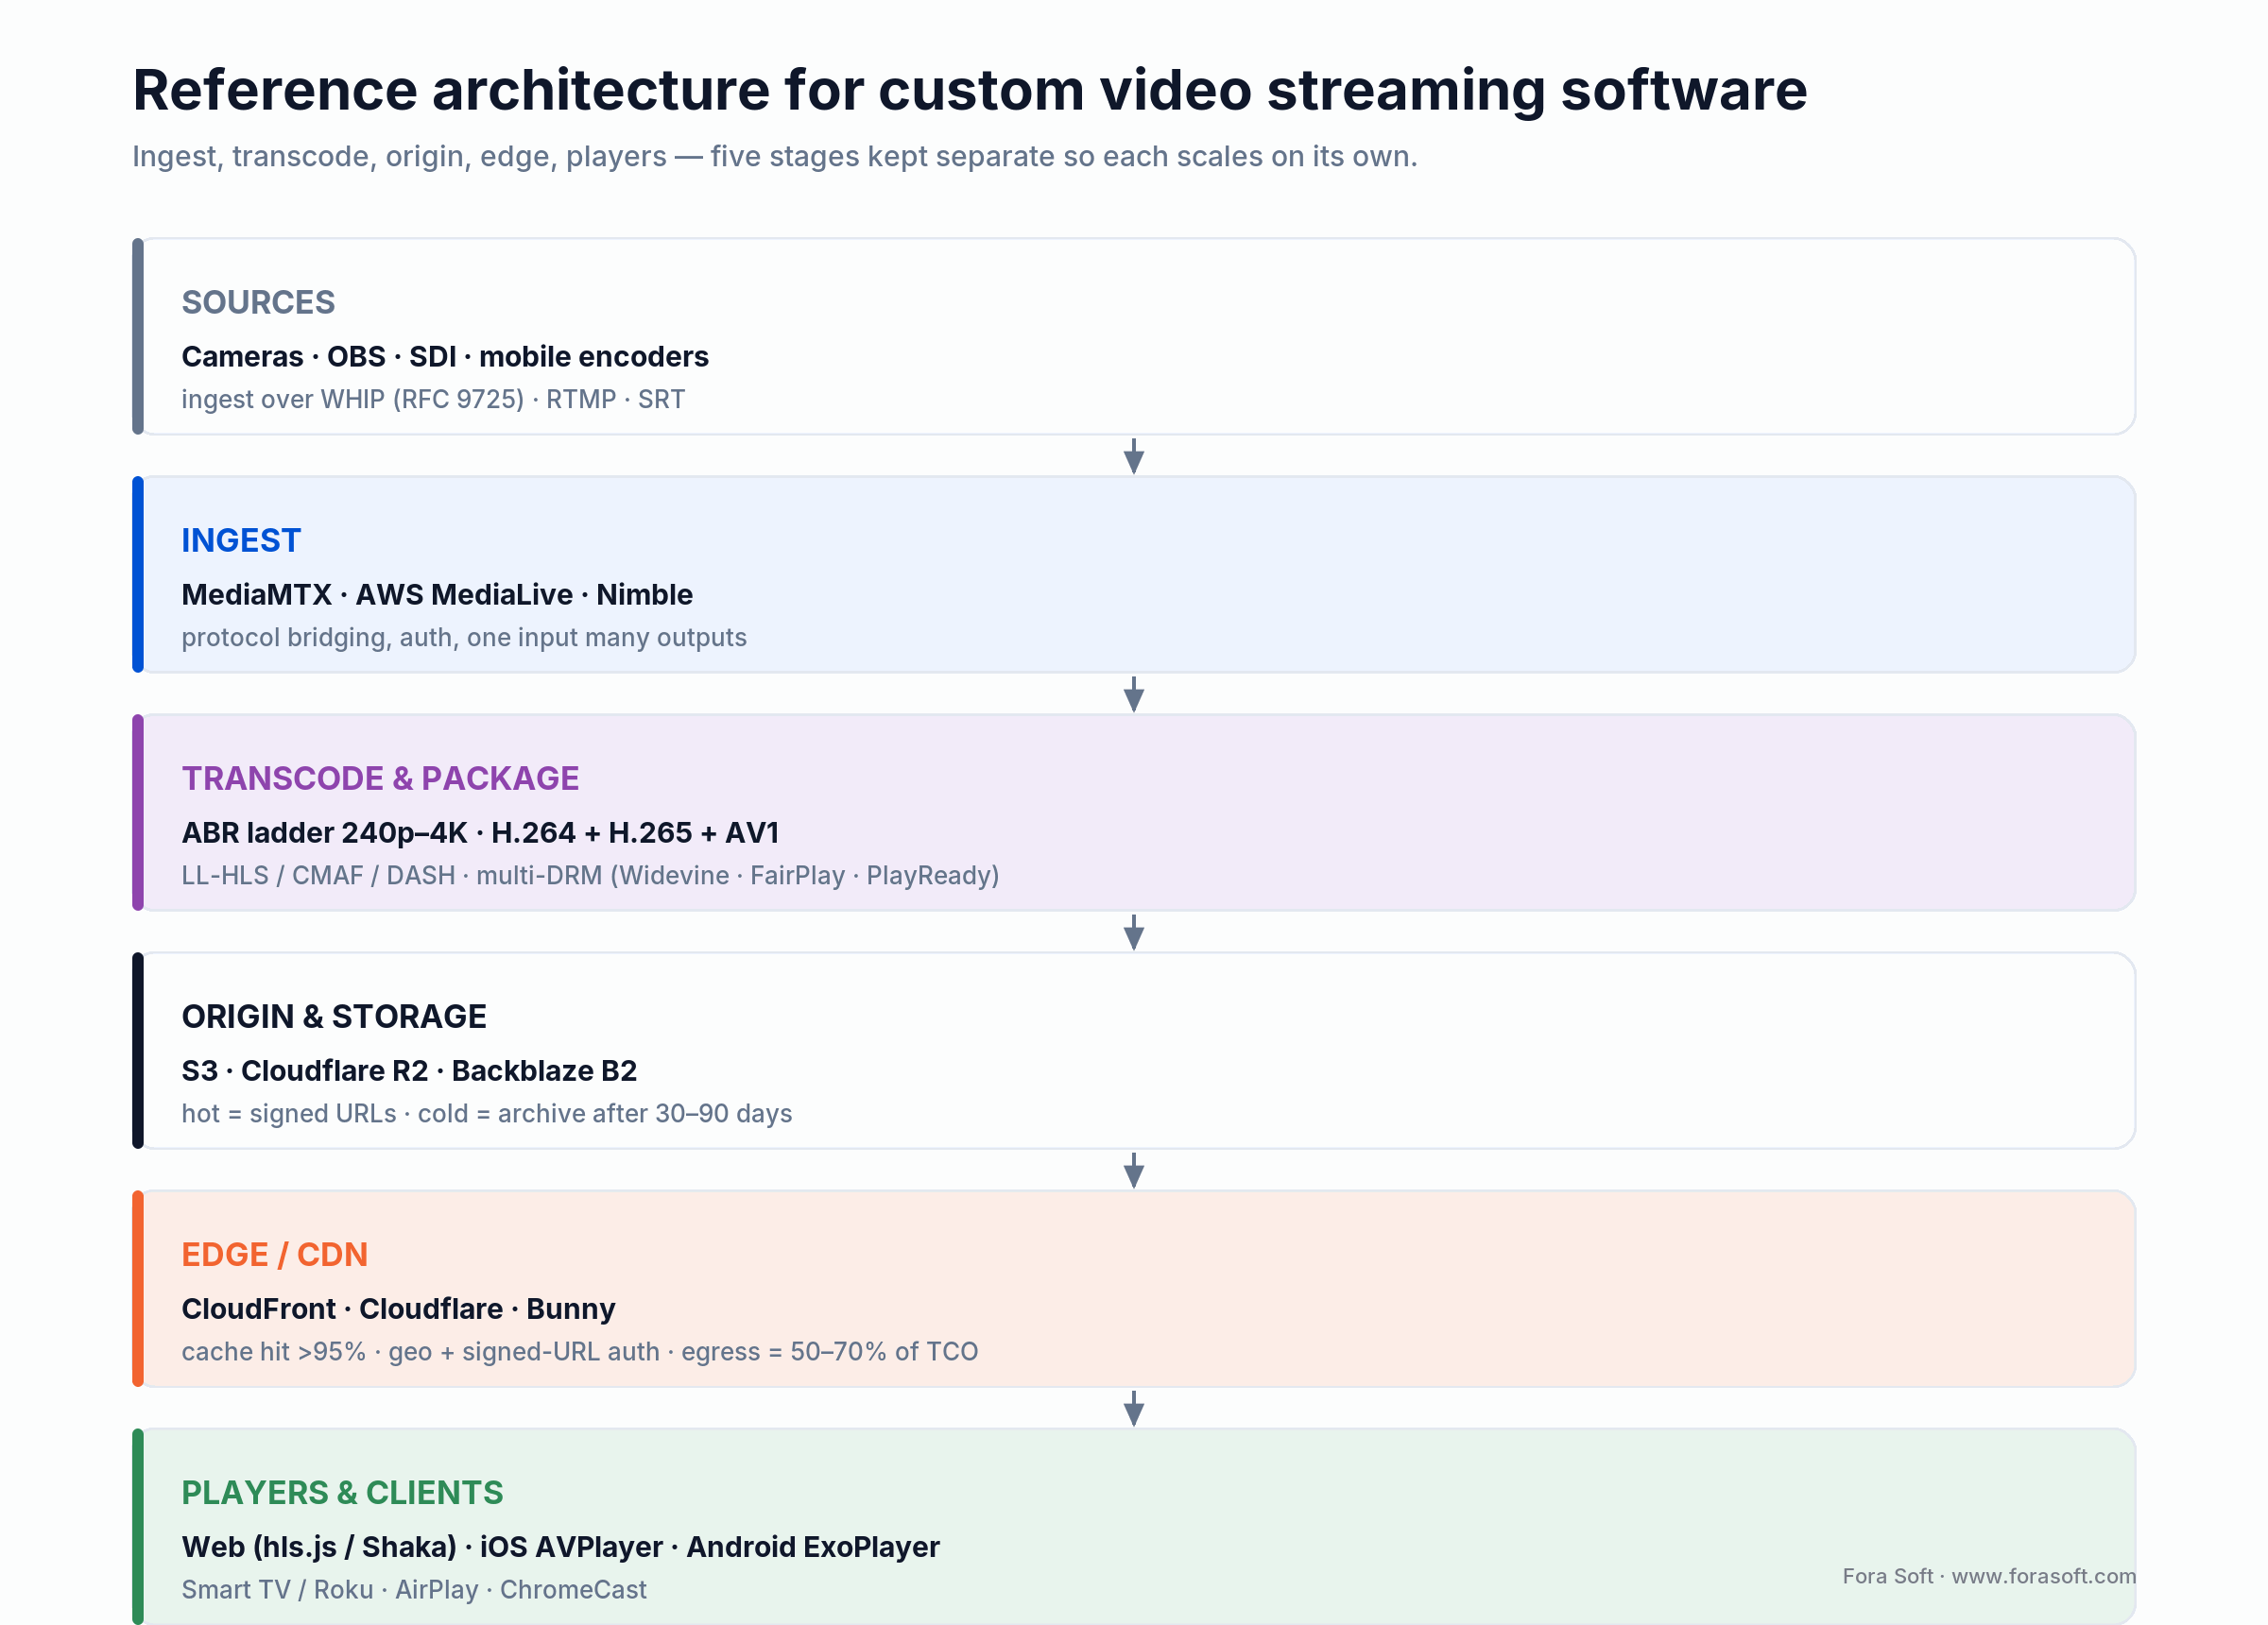Click 'Smart TV / Roku · AirPlay · ChromeCast'

coord(414,1590)
